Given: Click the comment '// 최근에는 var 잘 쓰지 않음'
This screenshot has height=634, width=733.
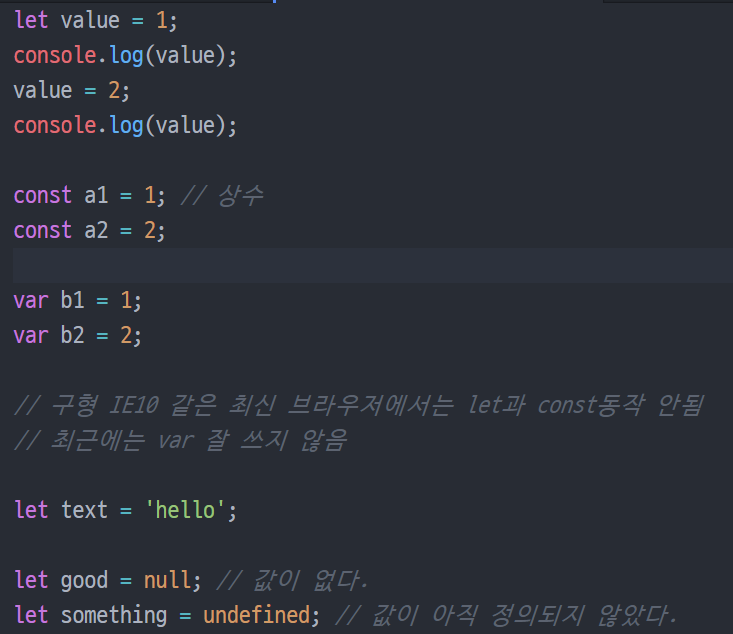Looking at the screenshot, I should pyautogui.click(x=180, y=440).
